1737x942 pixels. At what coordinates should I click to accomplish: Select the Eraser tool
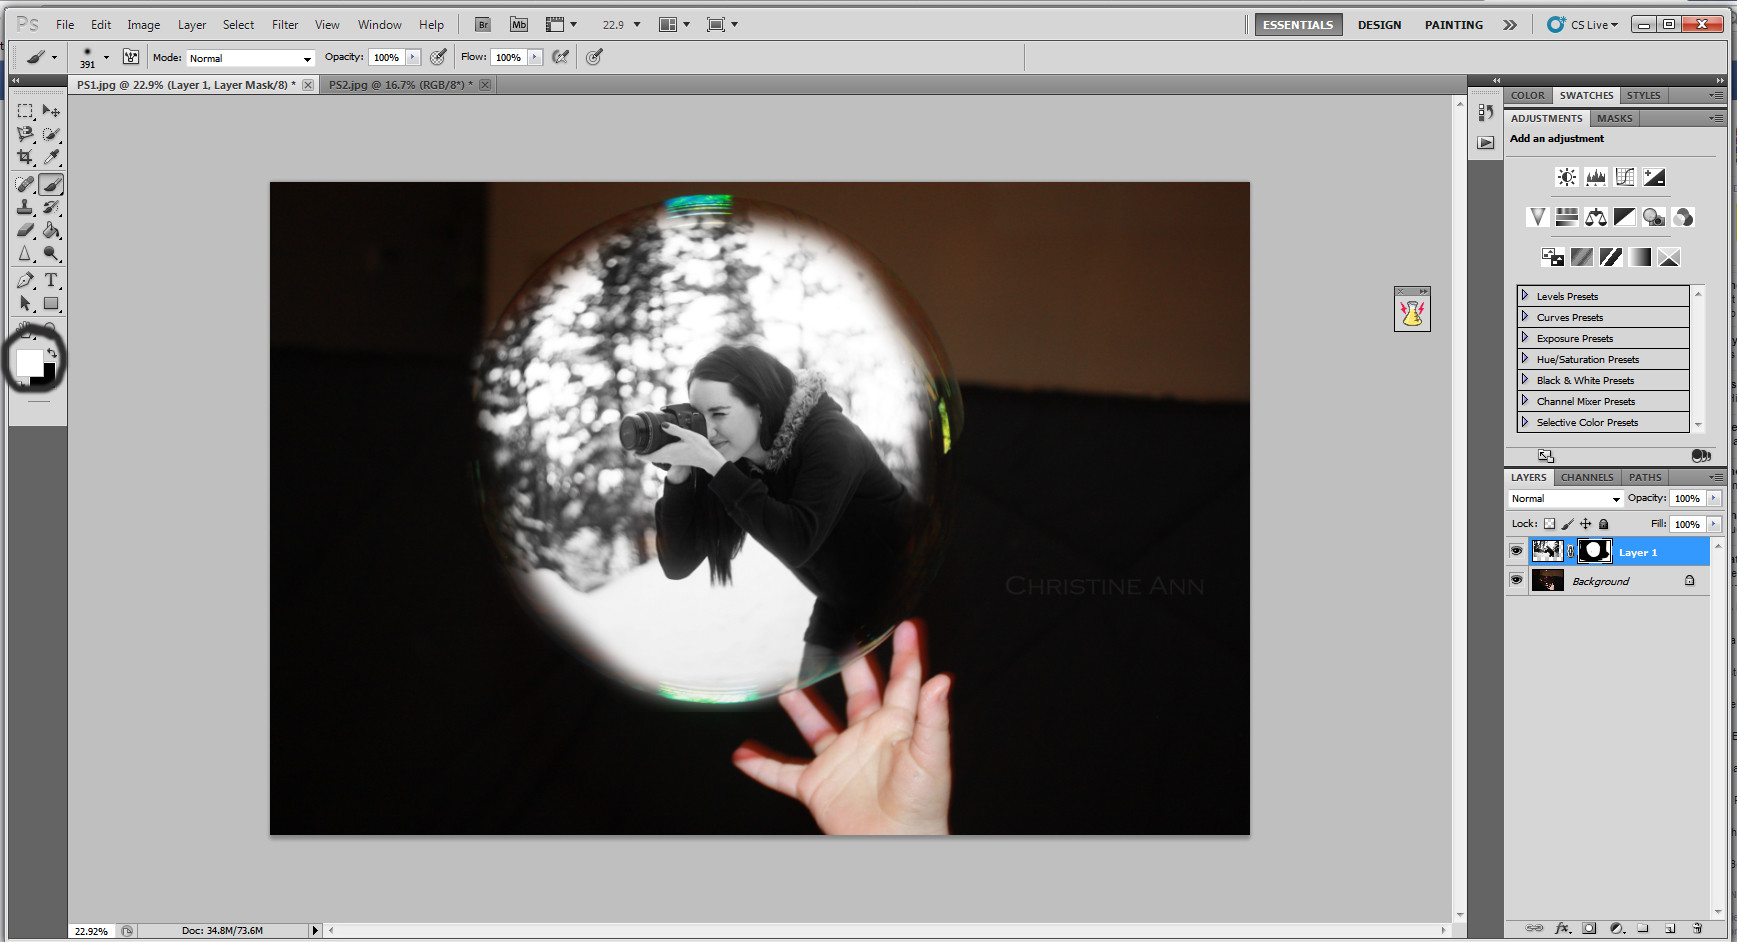pos(25,230)
